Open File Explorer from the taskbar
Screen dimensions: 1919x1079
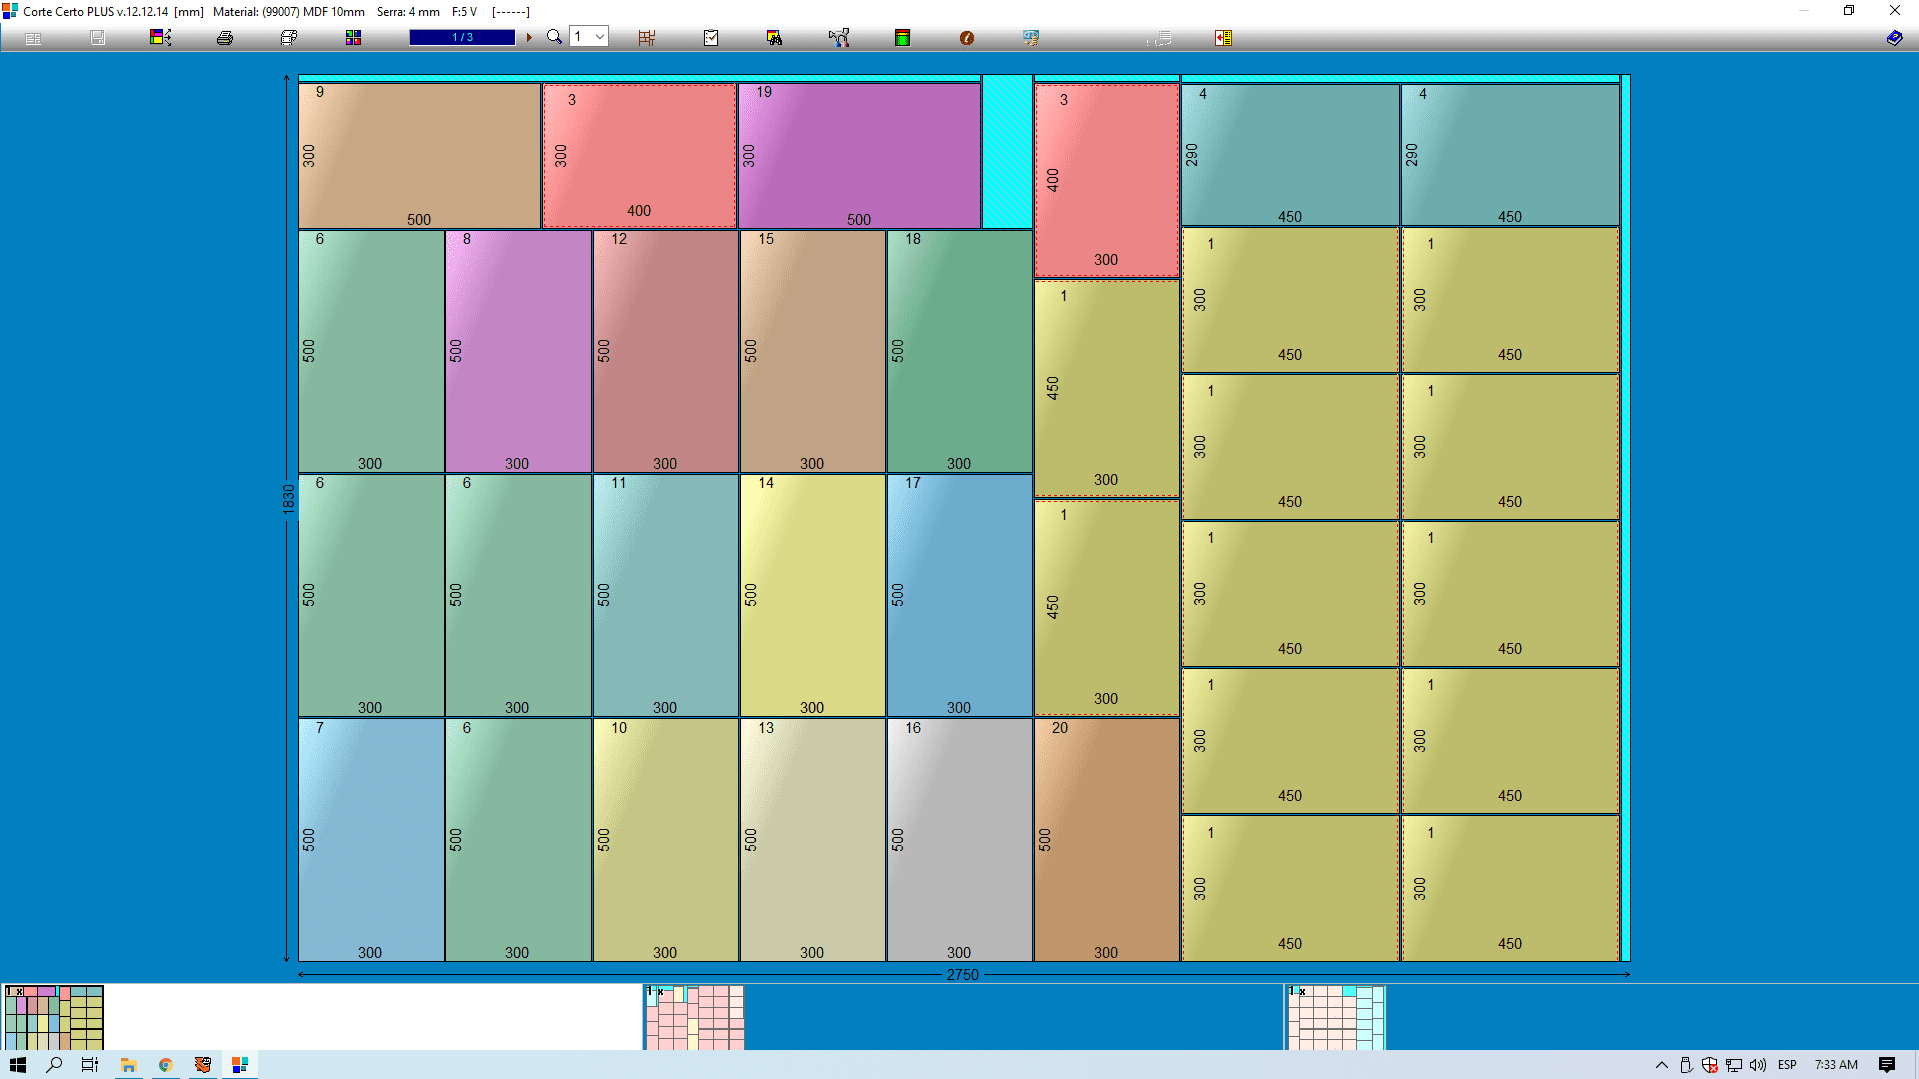pos(128,1065)
